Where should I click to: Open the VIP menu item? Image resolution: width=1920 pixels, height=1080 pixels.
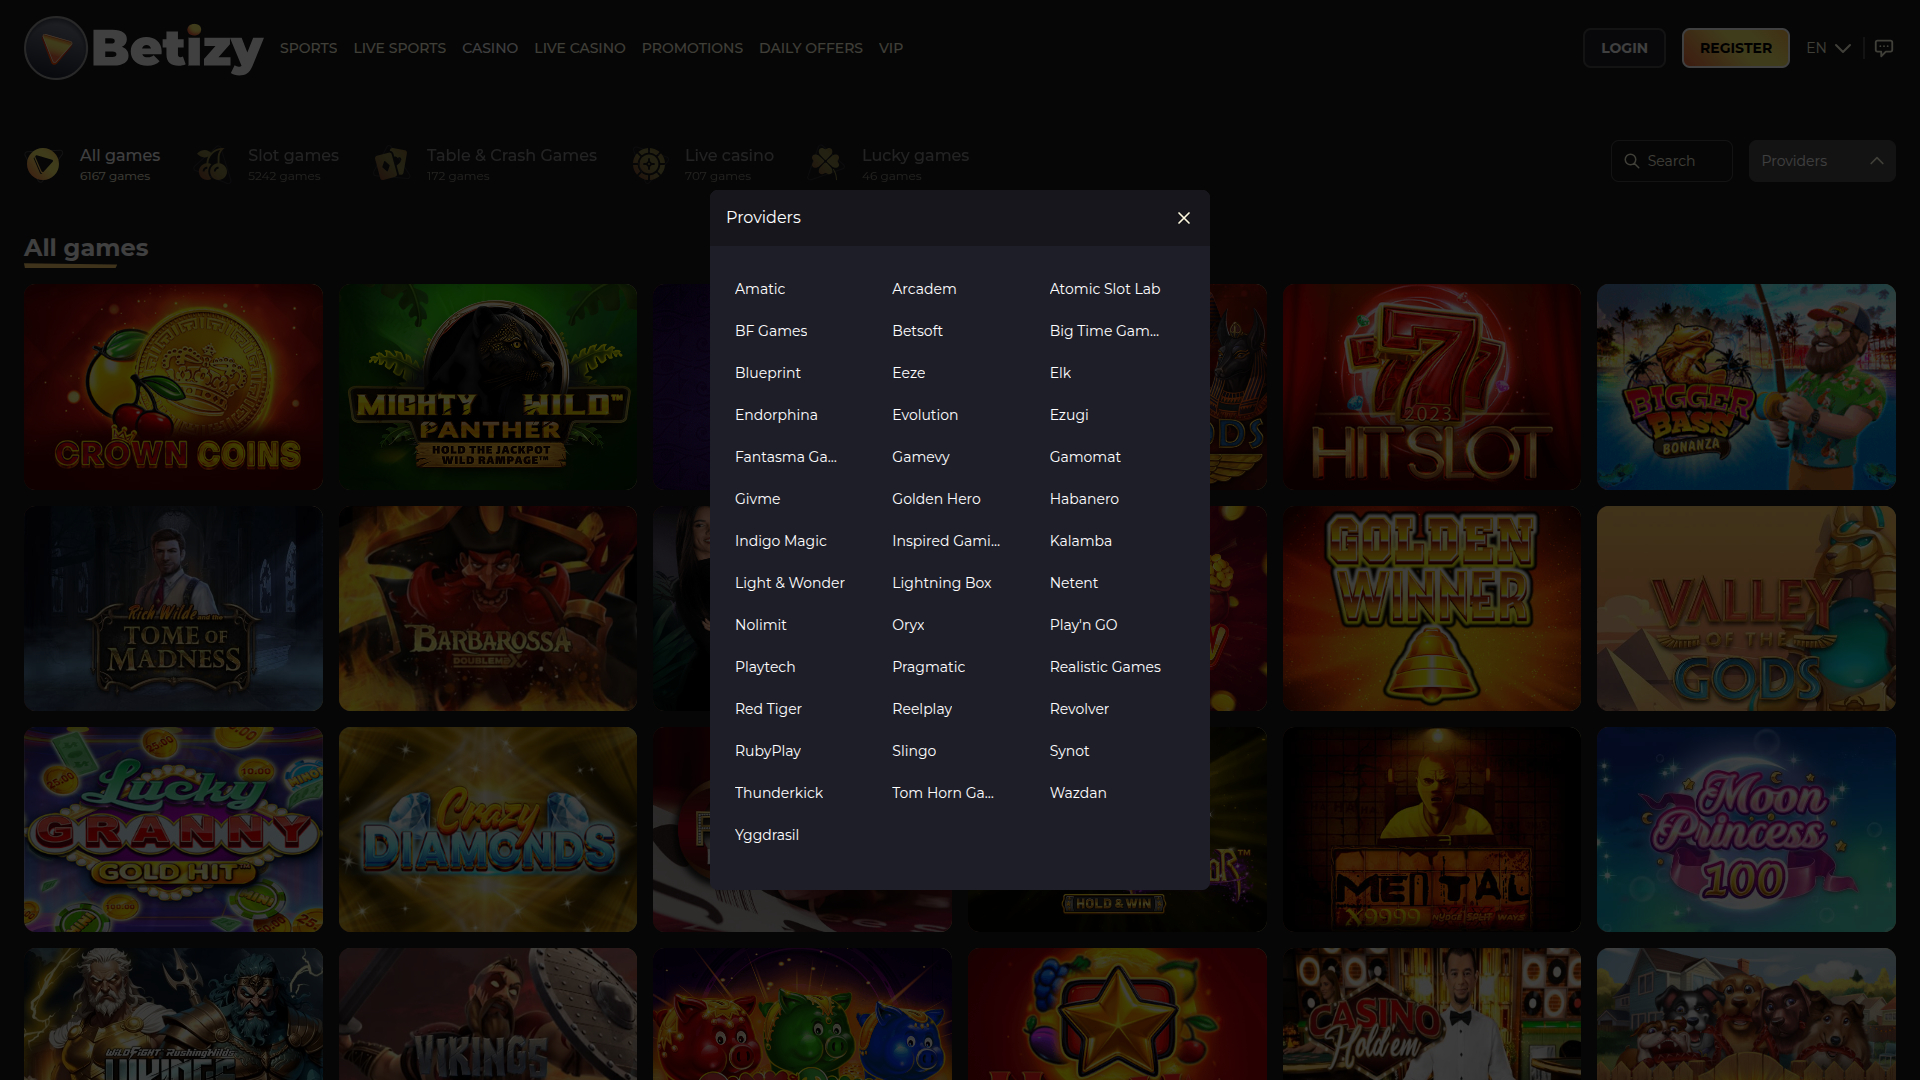tap(890, 47)
